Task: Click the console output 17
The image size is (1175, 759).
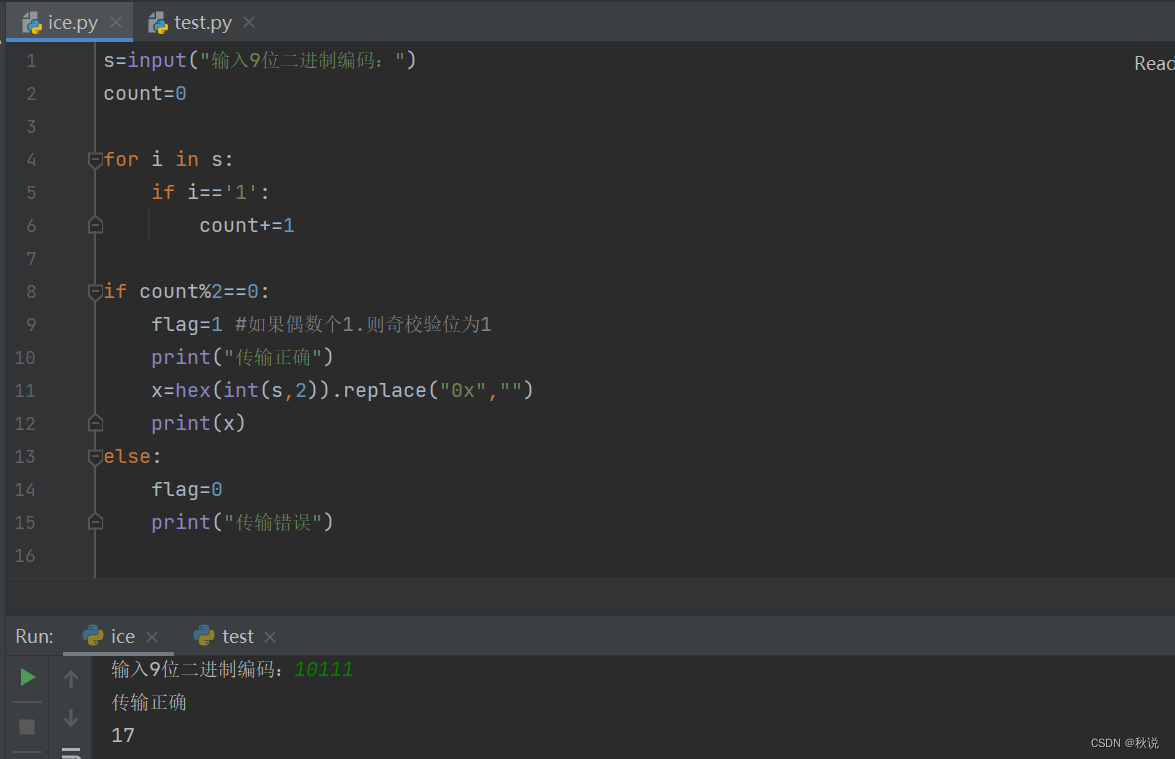Action: click(123, 735)
